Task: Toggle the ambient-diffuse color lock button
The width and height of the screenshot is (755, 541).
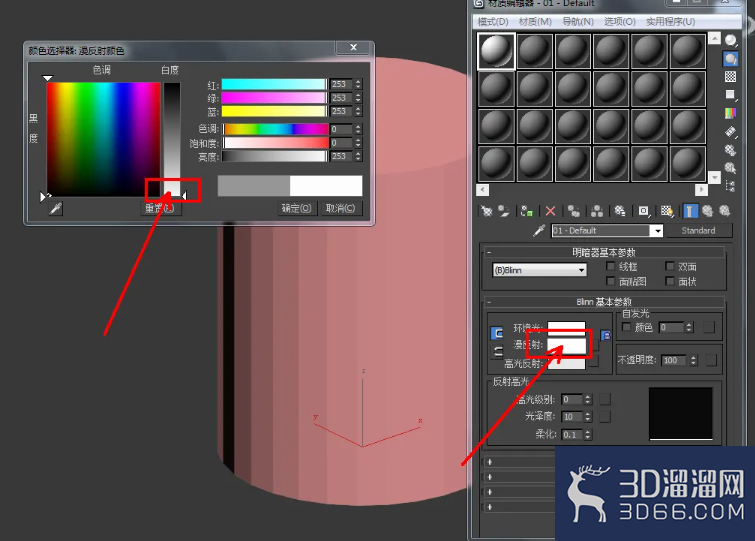Action: tap(497, 333)
